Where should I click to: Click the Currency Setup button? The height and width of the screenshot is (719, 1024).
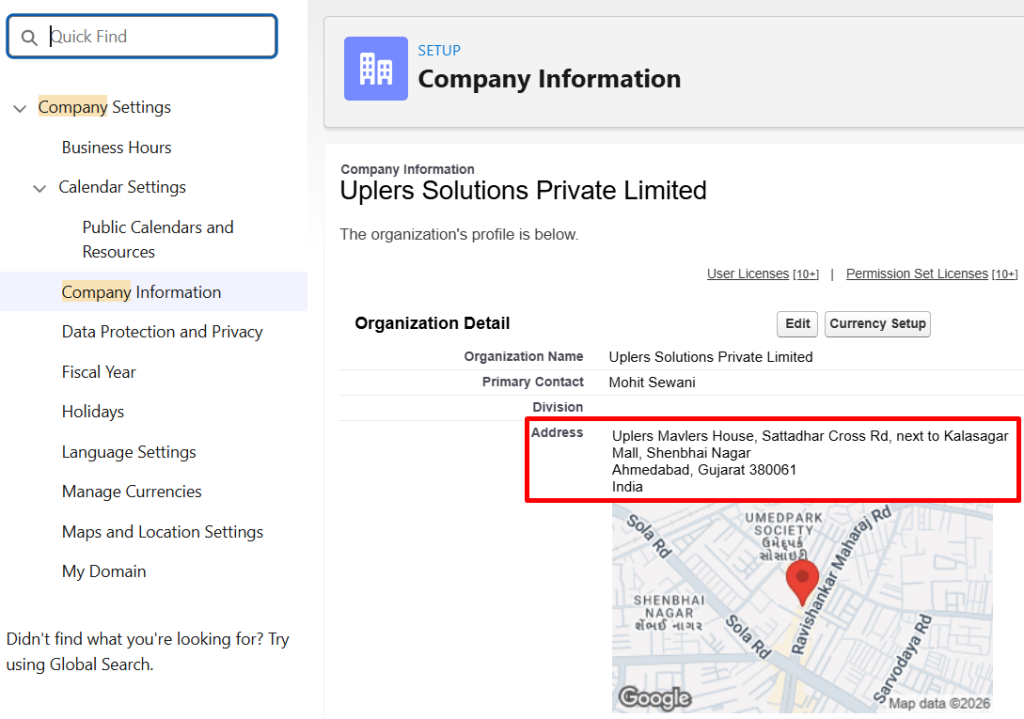click(878, 324)
